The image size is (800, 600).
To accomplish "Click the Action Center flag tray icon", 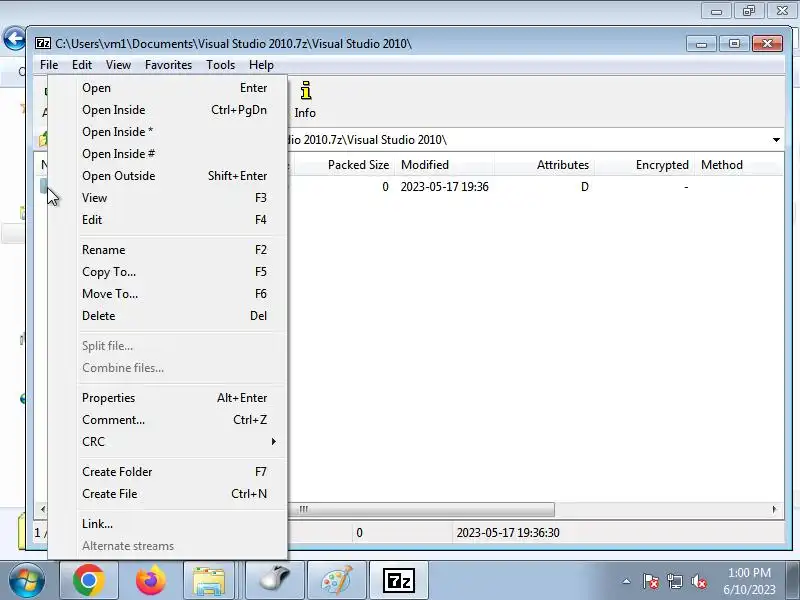I will pos(651,581).
